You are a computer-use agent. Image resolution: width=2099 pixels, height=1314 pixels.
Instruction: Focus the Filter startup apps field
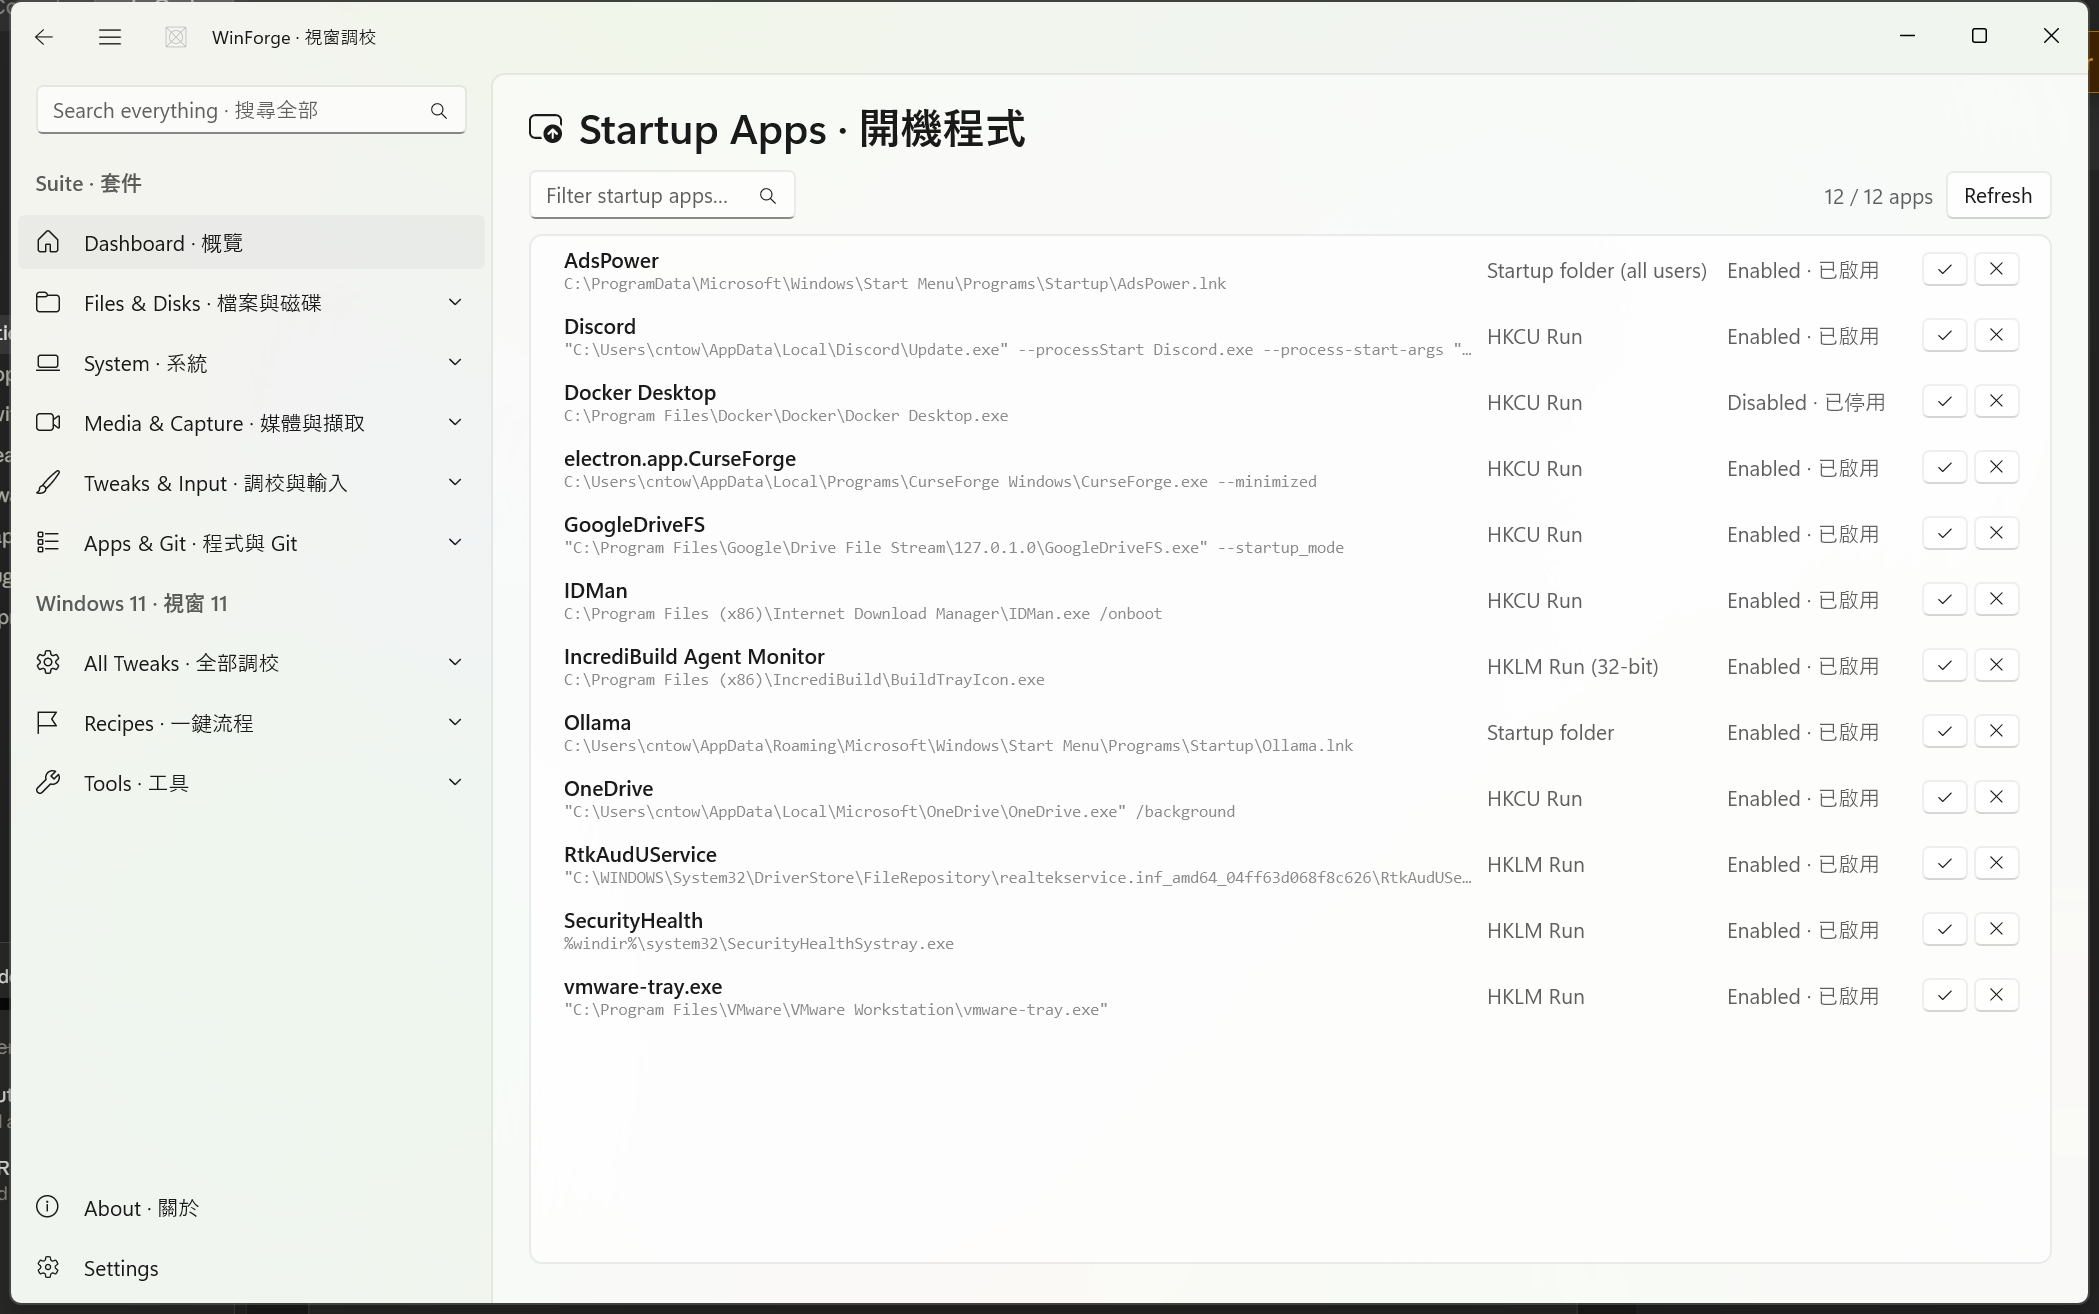662,195
